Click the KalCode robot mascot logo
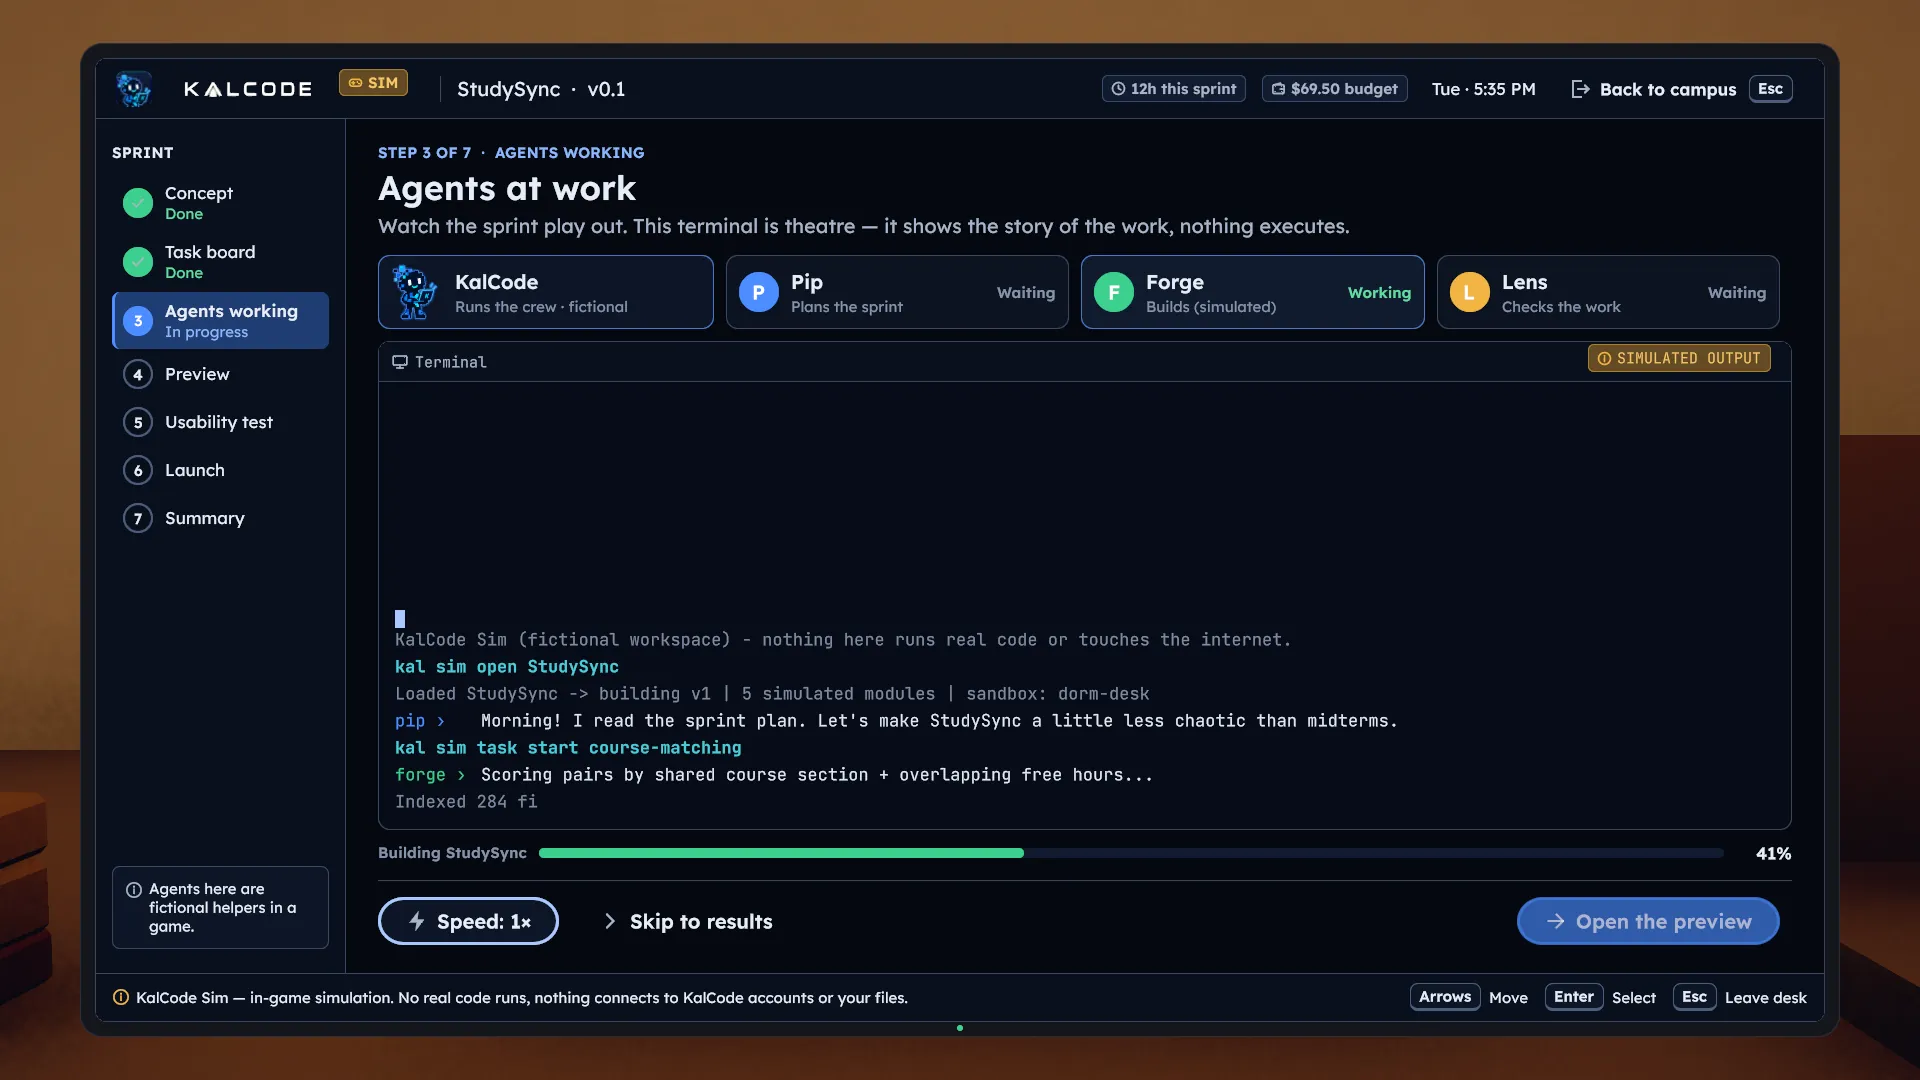 point(134,89)
